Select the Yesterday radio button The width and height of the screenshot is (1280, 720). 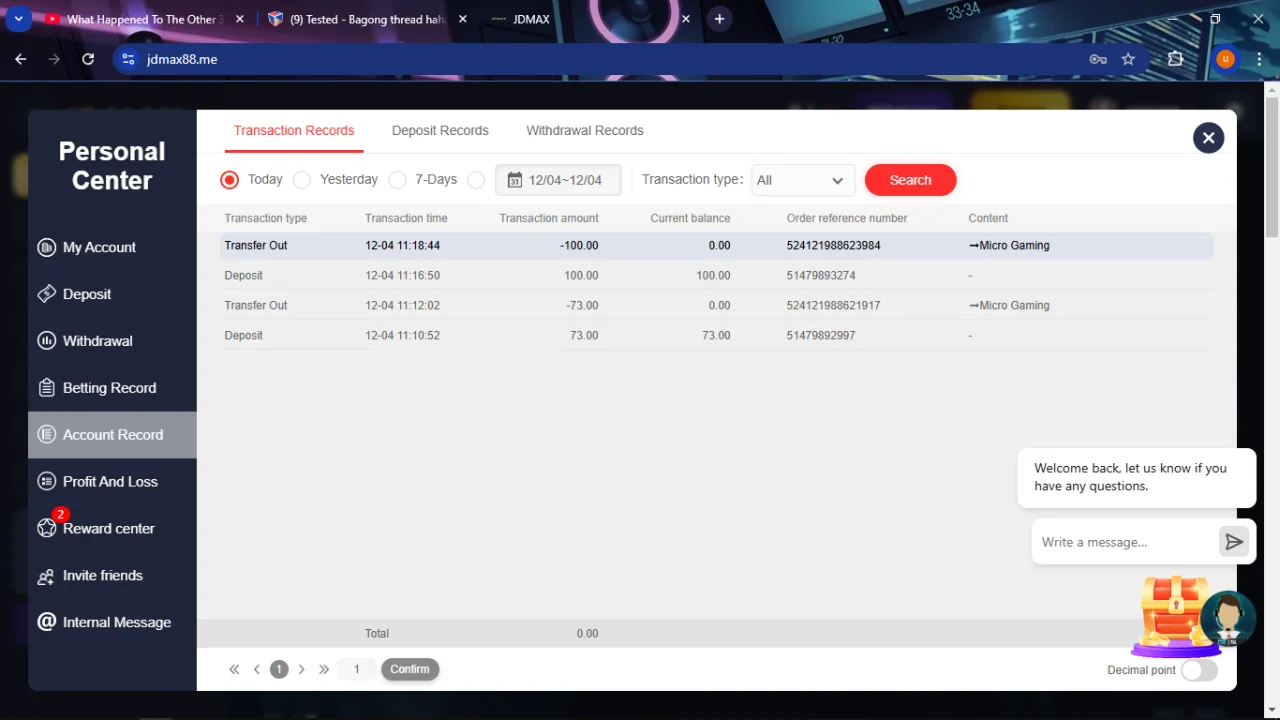click(302, 180)
